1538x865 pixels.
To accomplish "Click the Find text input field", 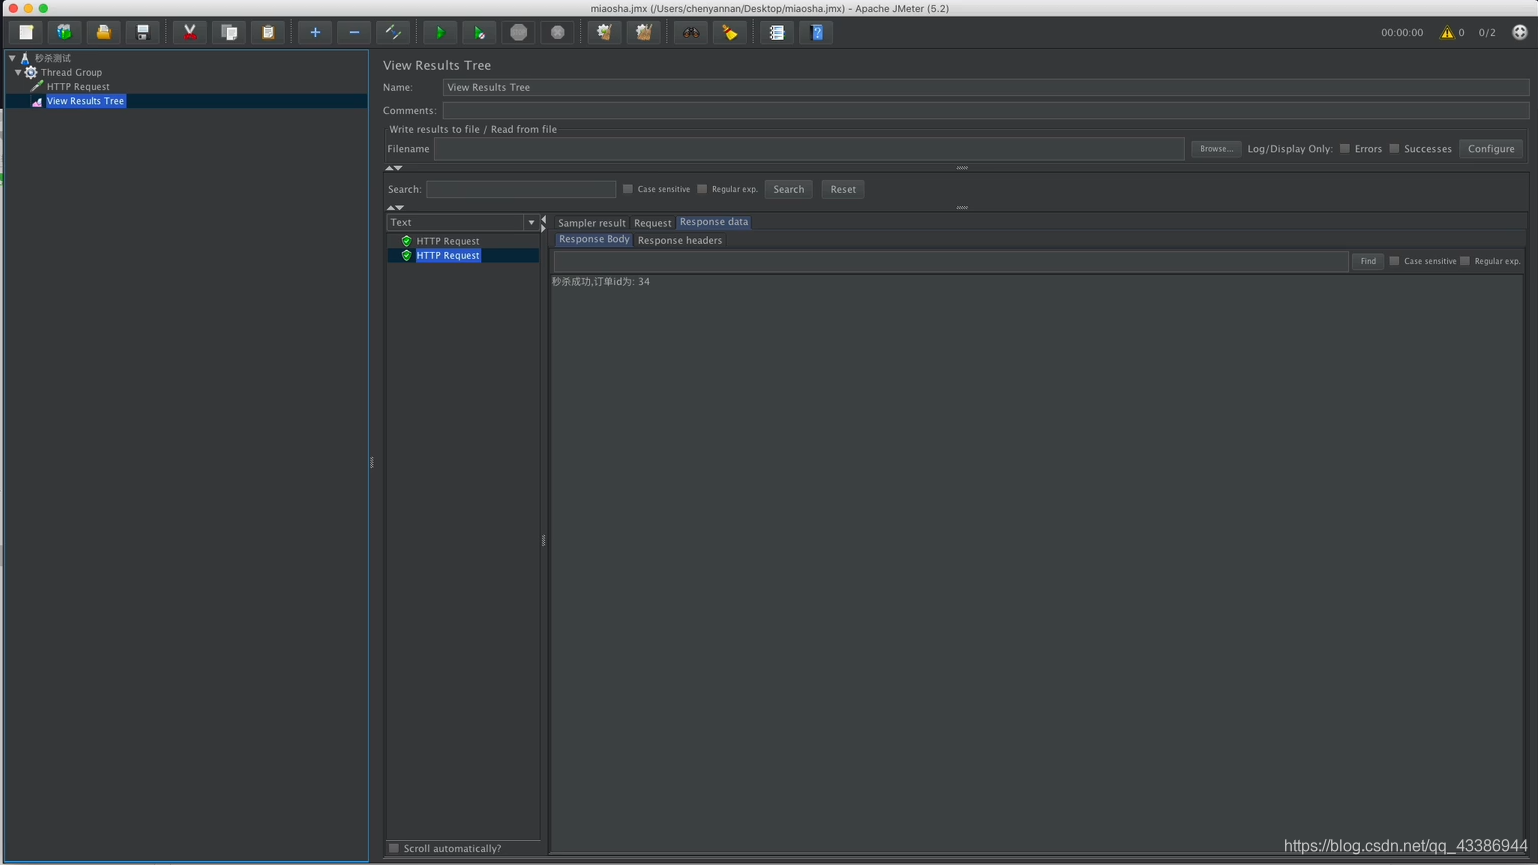I will [x=951, y=261].
